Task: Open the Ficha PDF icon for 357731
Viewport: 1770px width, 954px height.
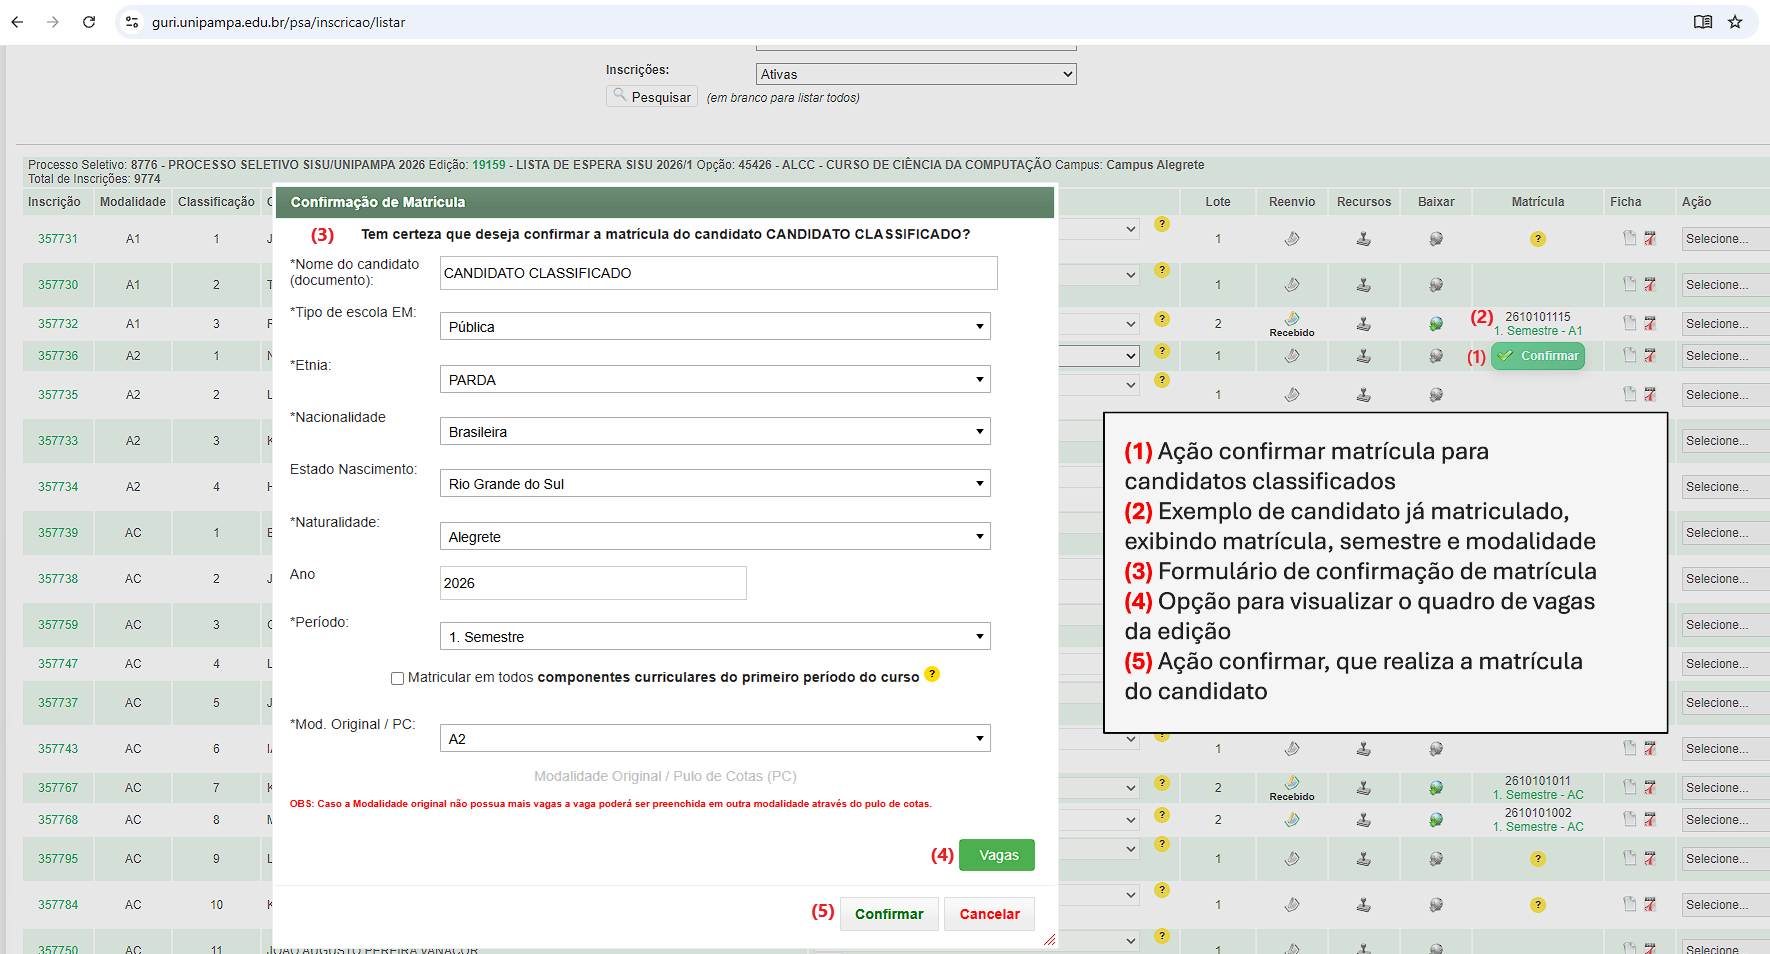Action: tap(1650, 238)
